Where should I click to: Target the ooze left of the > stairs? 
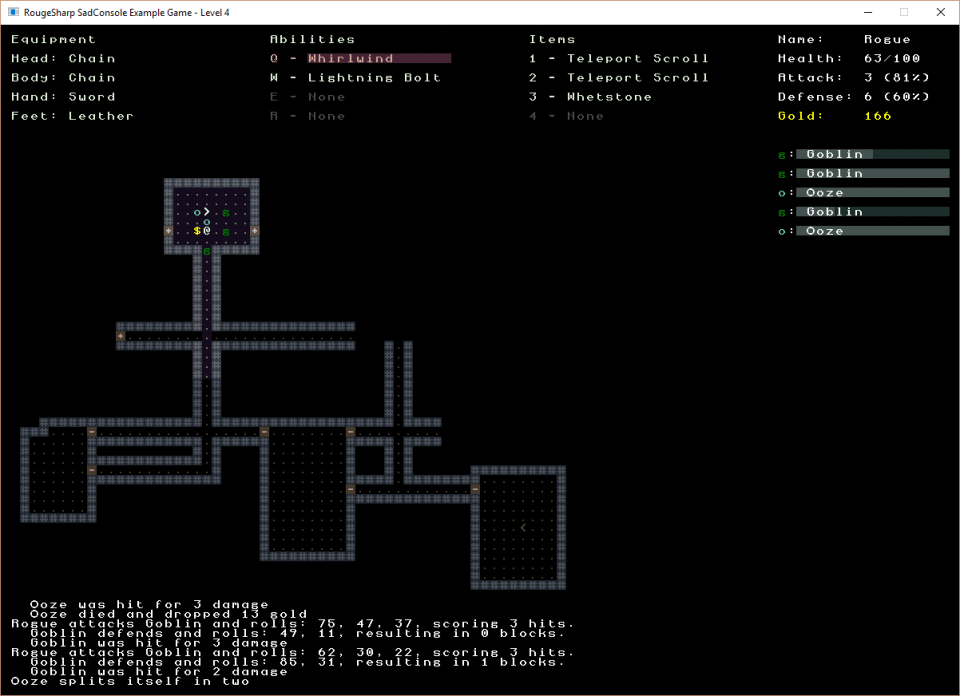tap(197, 212)
